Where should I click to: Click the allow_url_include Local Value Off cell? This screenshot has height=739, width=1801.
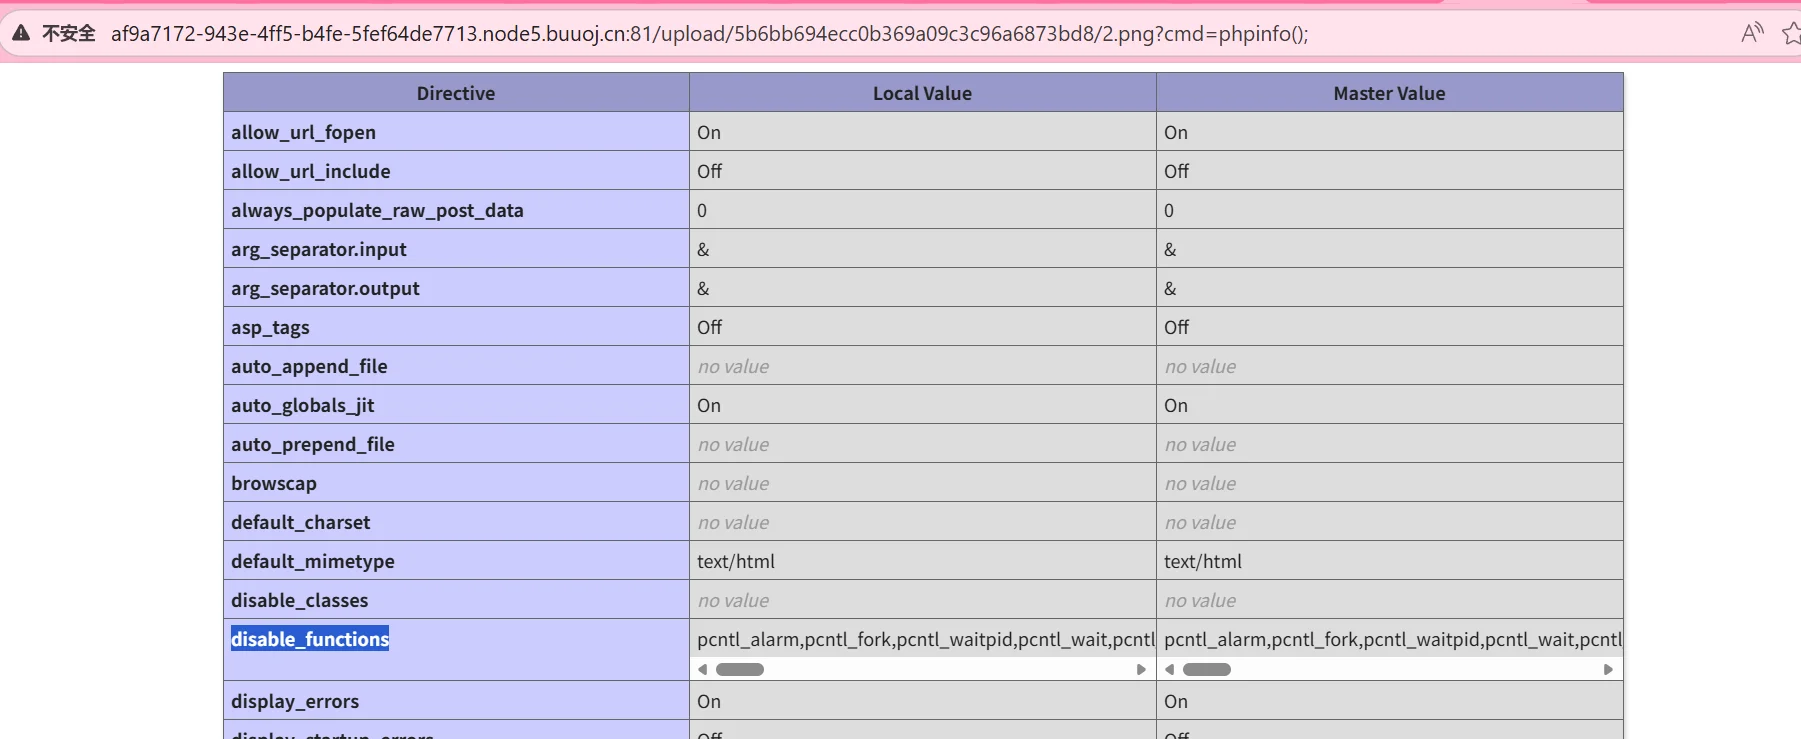coord(710,171)
